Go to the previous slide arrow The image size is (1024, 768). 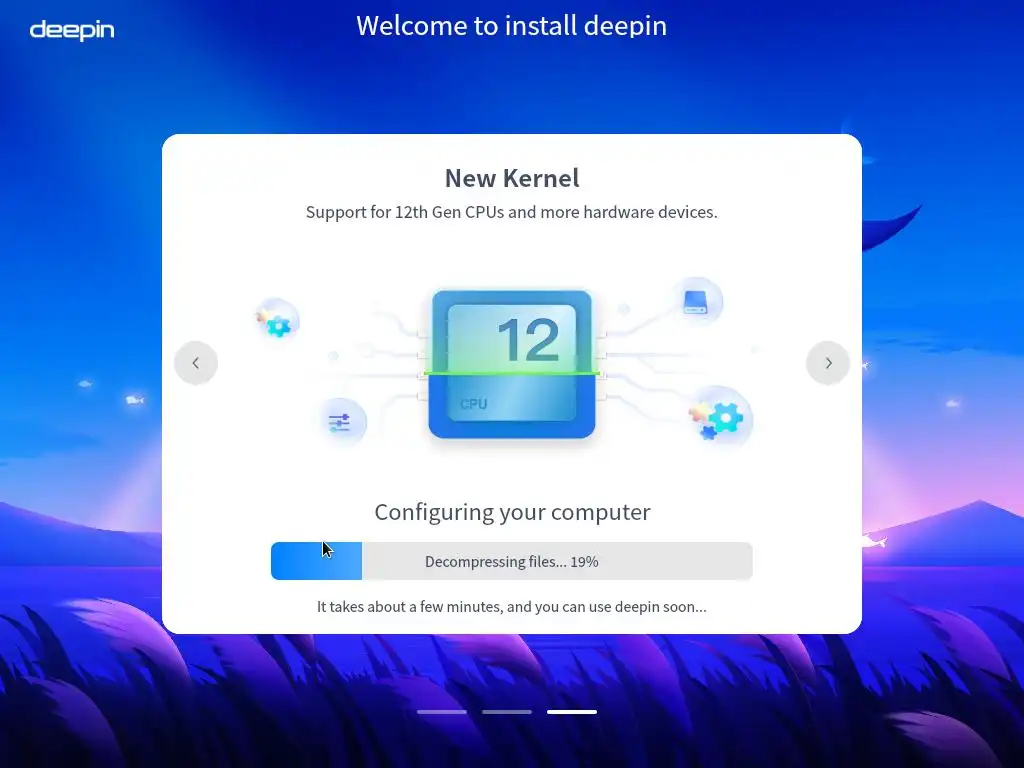[x=196, y=363]
